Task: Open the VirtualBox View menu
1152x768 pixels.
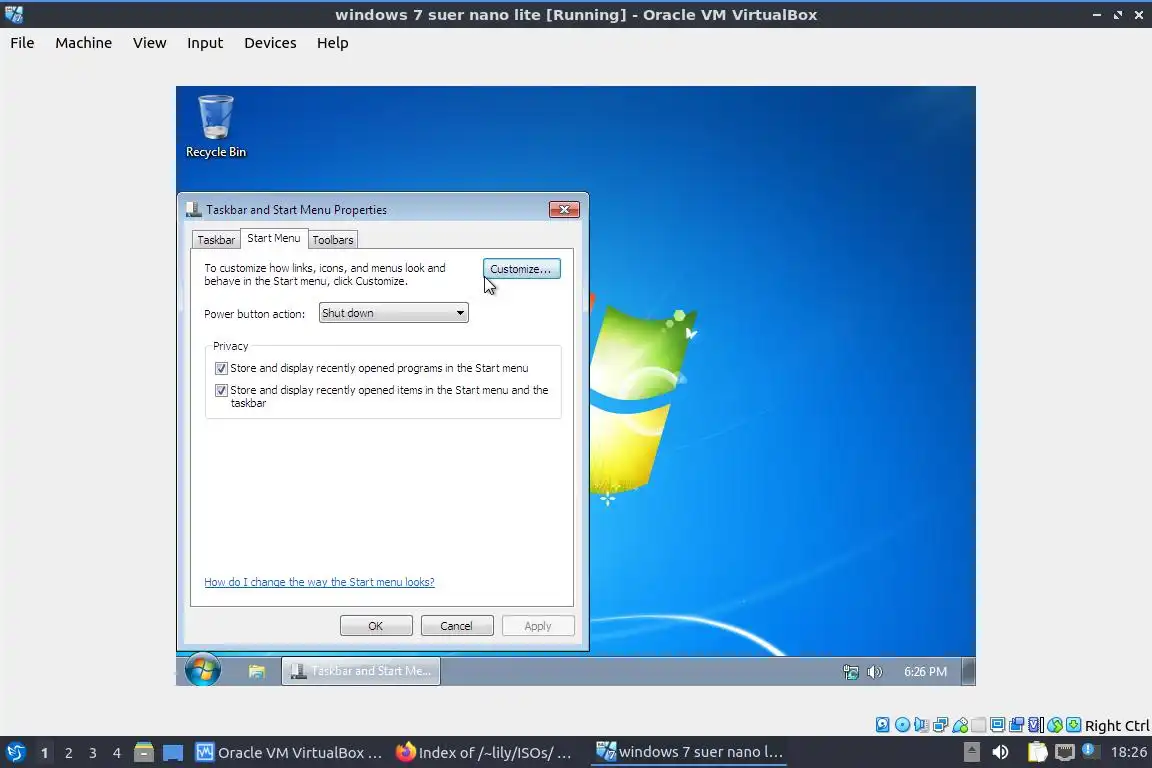Action: pos(149,43)
